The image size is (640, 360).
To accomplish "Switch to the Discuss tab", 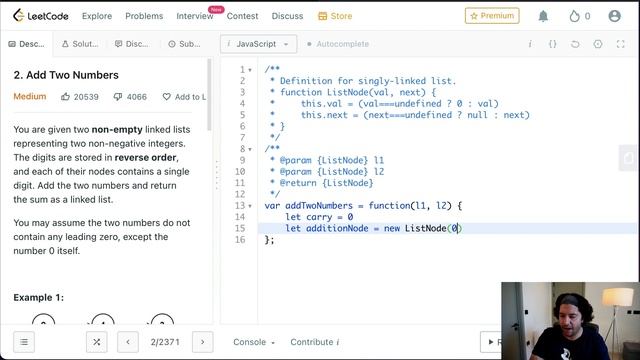I will pyautogui.click(x=132, y=44).
